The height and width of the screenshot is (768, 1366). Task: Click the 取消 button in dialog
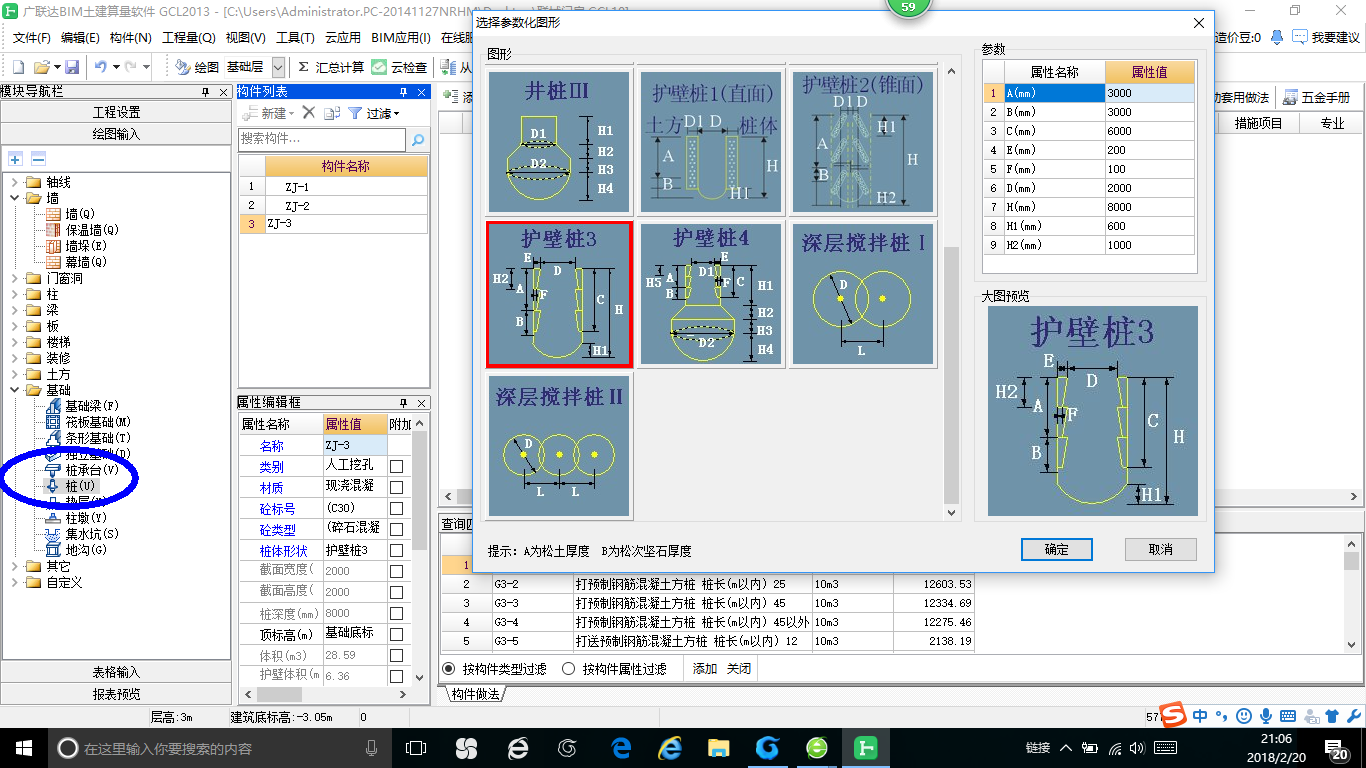point(1160,549)
